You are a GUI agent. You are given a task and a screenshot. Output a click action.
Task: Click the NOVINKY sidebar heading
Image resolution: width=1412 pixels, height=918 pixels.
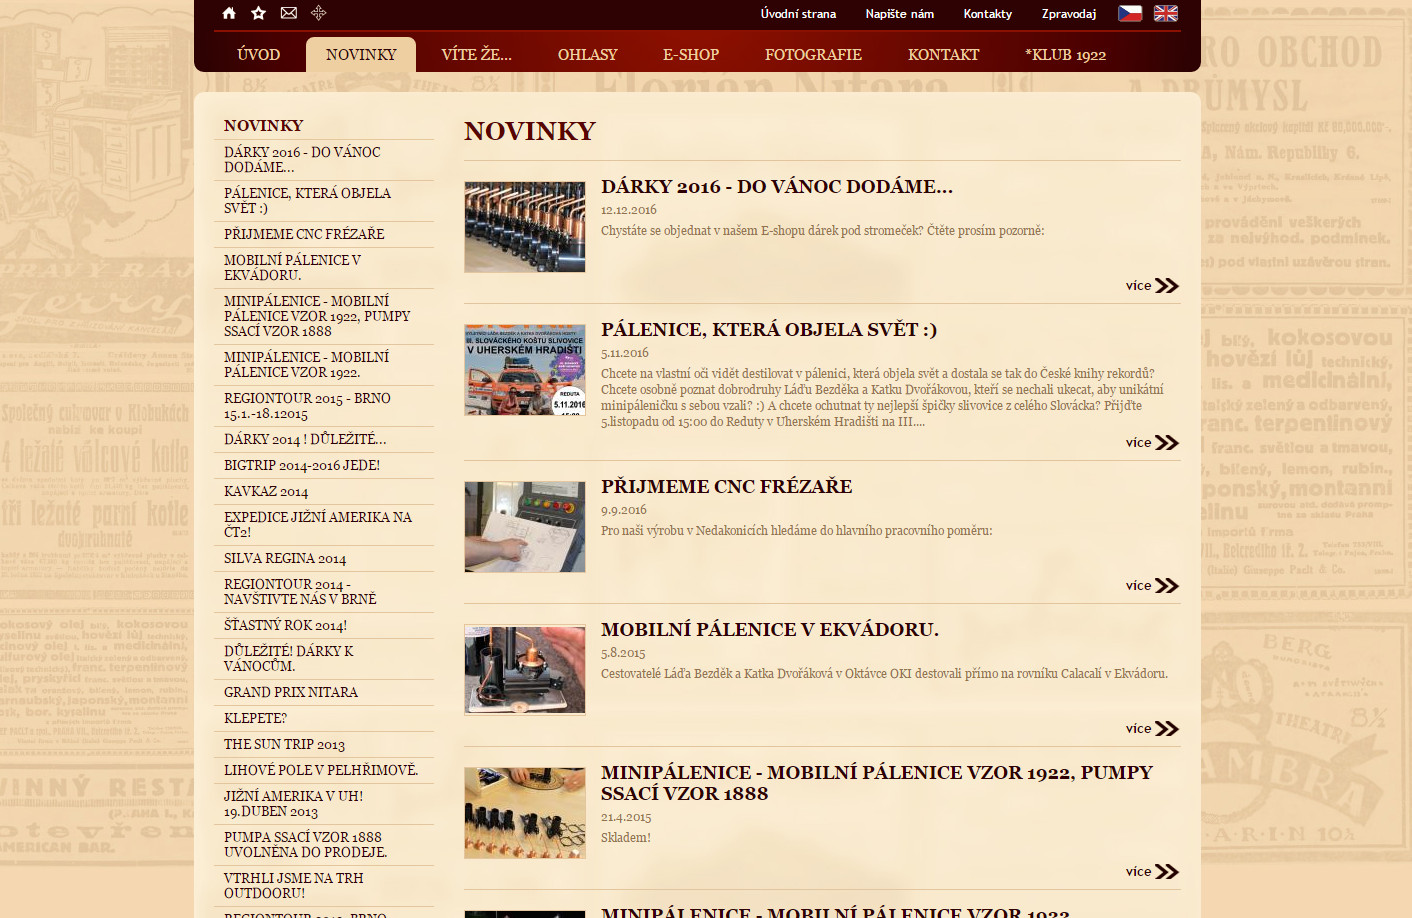263,126
